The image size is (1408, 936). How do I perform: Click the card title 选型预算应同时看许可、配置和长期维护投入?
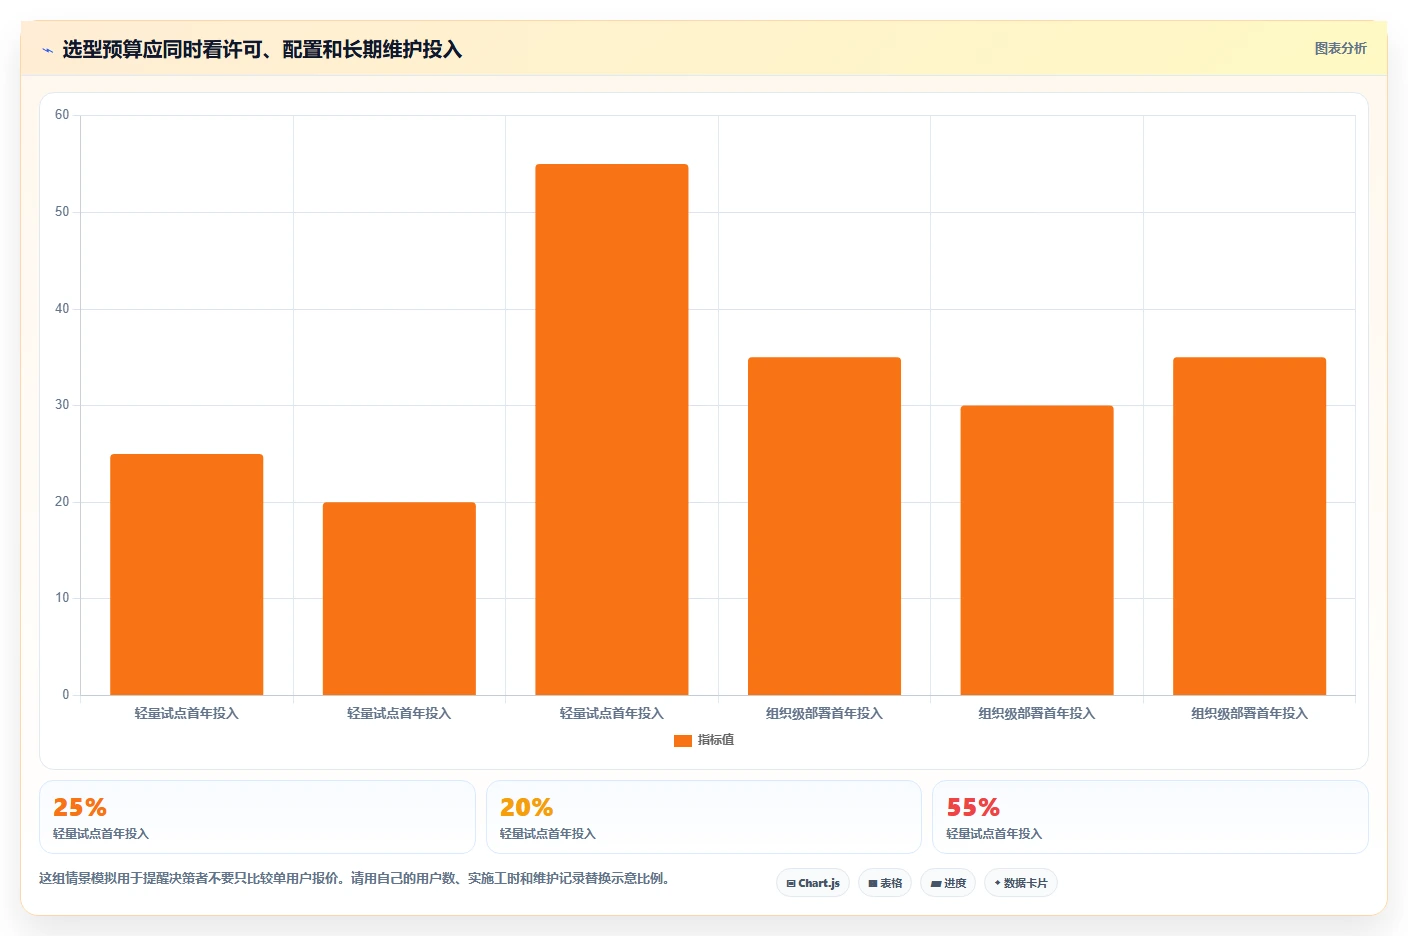[x=262, y=50]
